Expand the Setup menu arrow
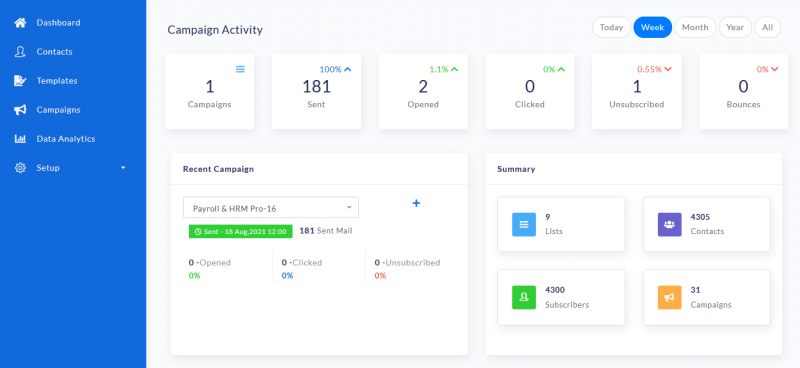 pos(123,168)
